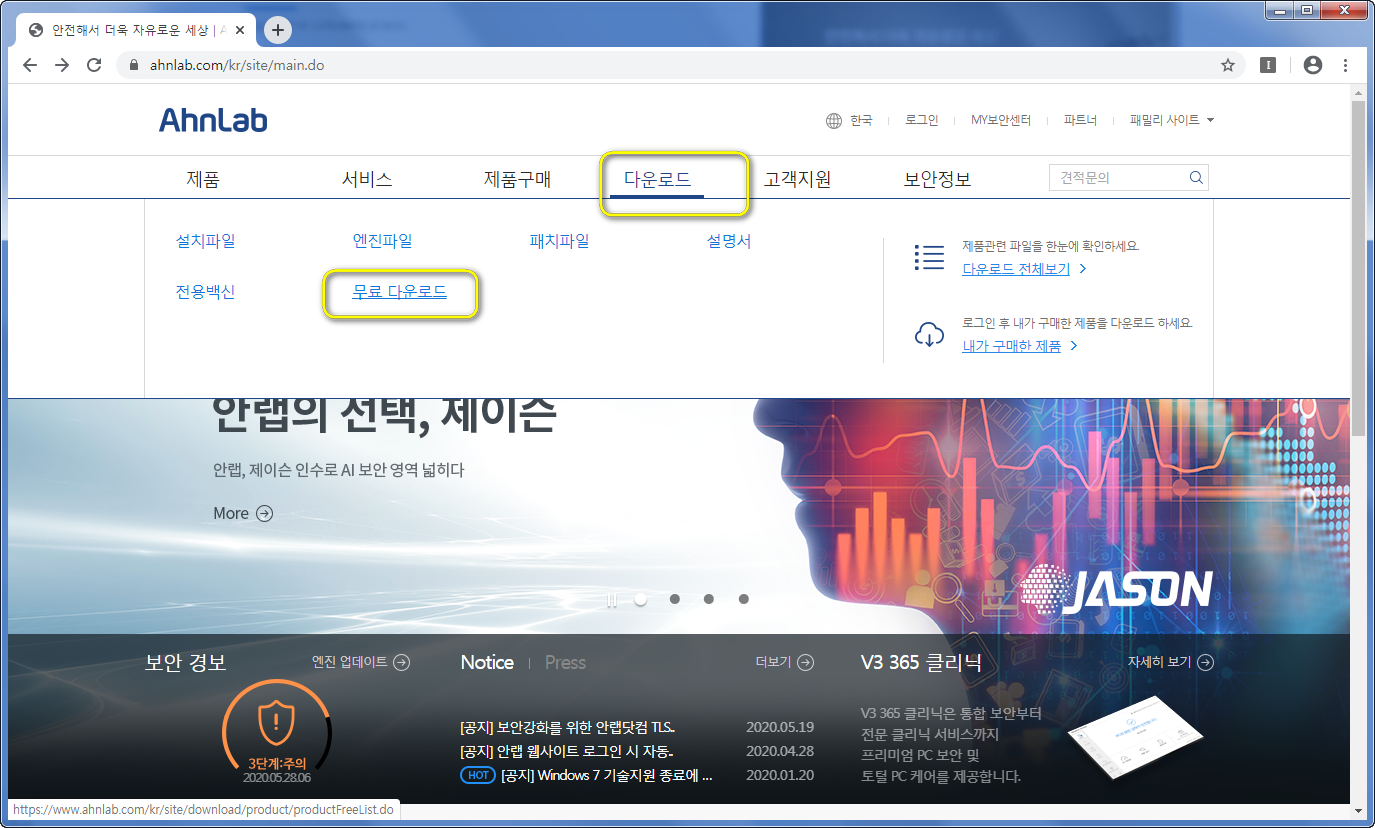
Task: Click the browser back arrow
Action: 30,65
